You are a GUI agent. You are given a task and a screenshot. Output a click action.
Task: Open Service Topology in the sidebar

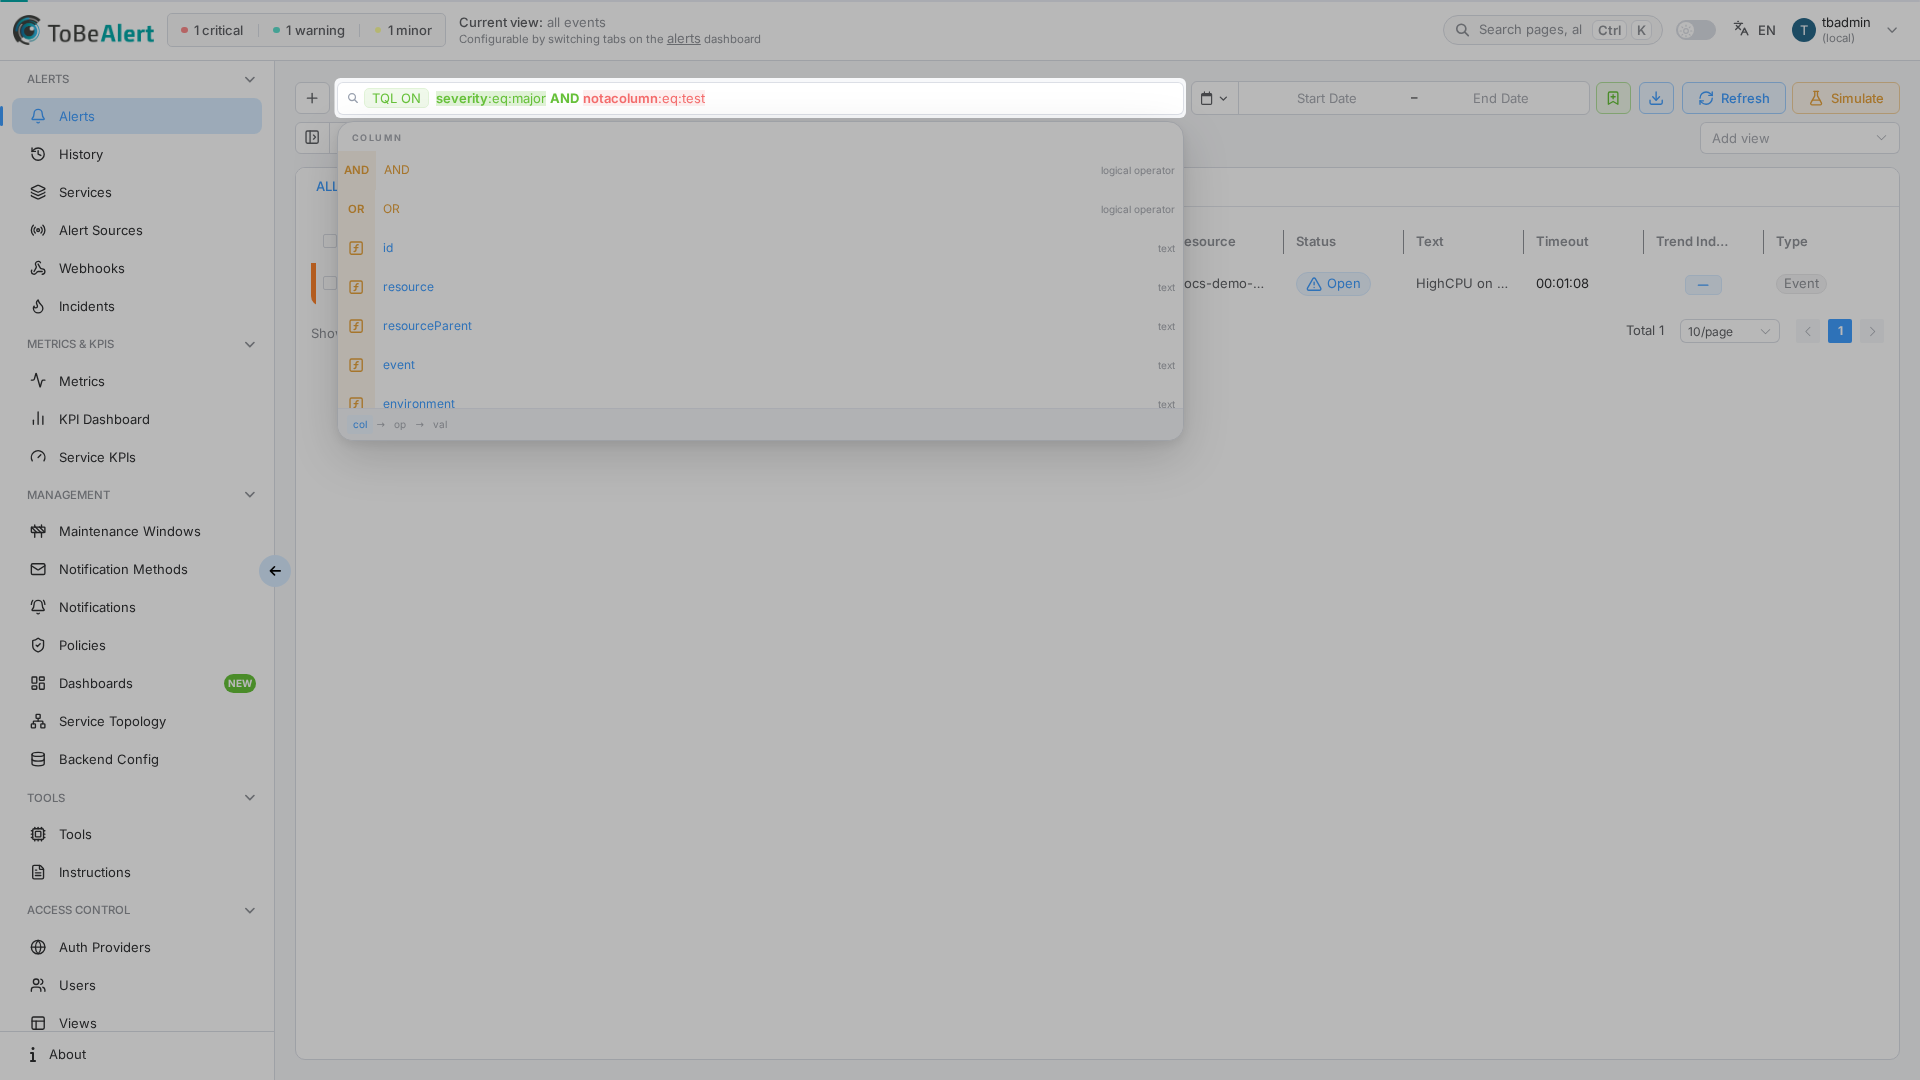(x=137, y=721)
